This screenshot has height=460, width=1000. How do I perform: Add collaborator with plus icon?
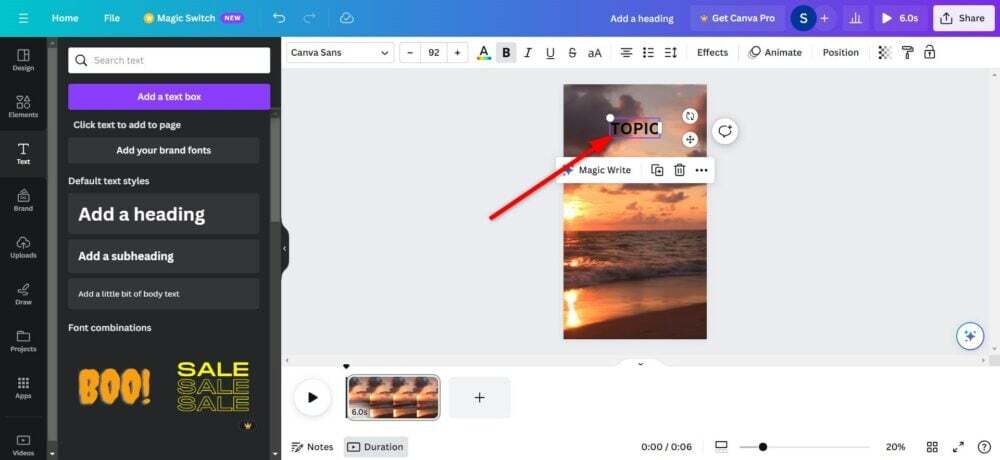824,19
